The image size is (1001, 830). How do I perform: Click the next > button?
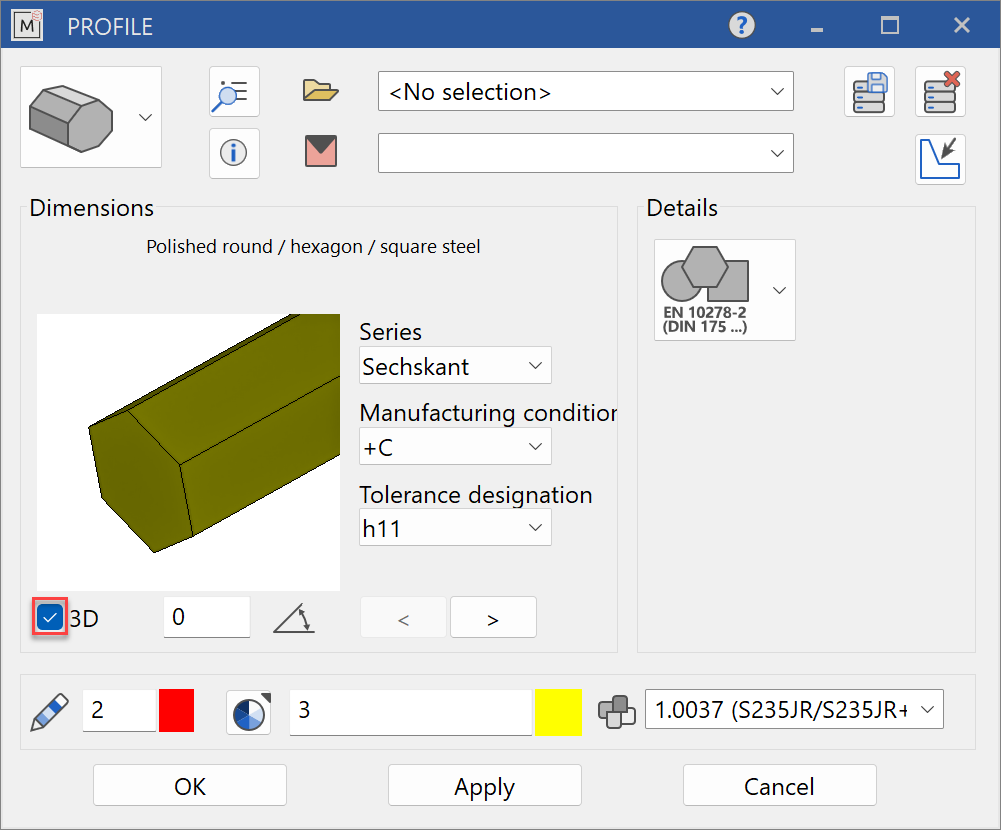[x=493, y=617]
